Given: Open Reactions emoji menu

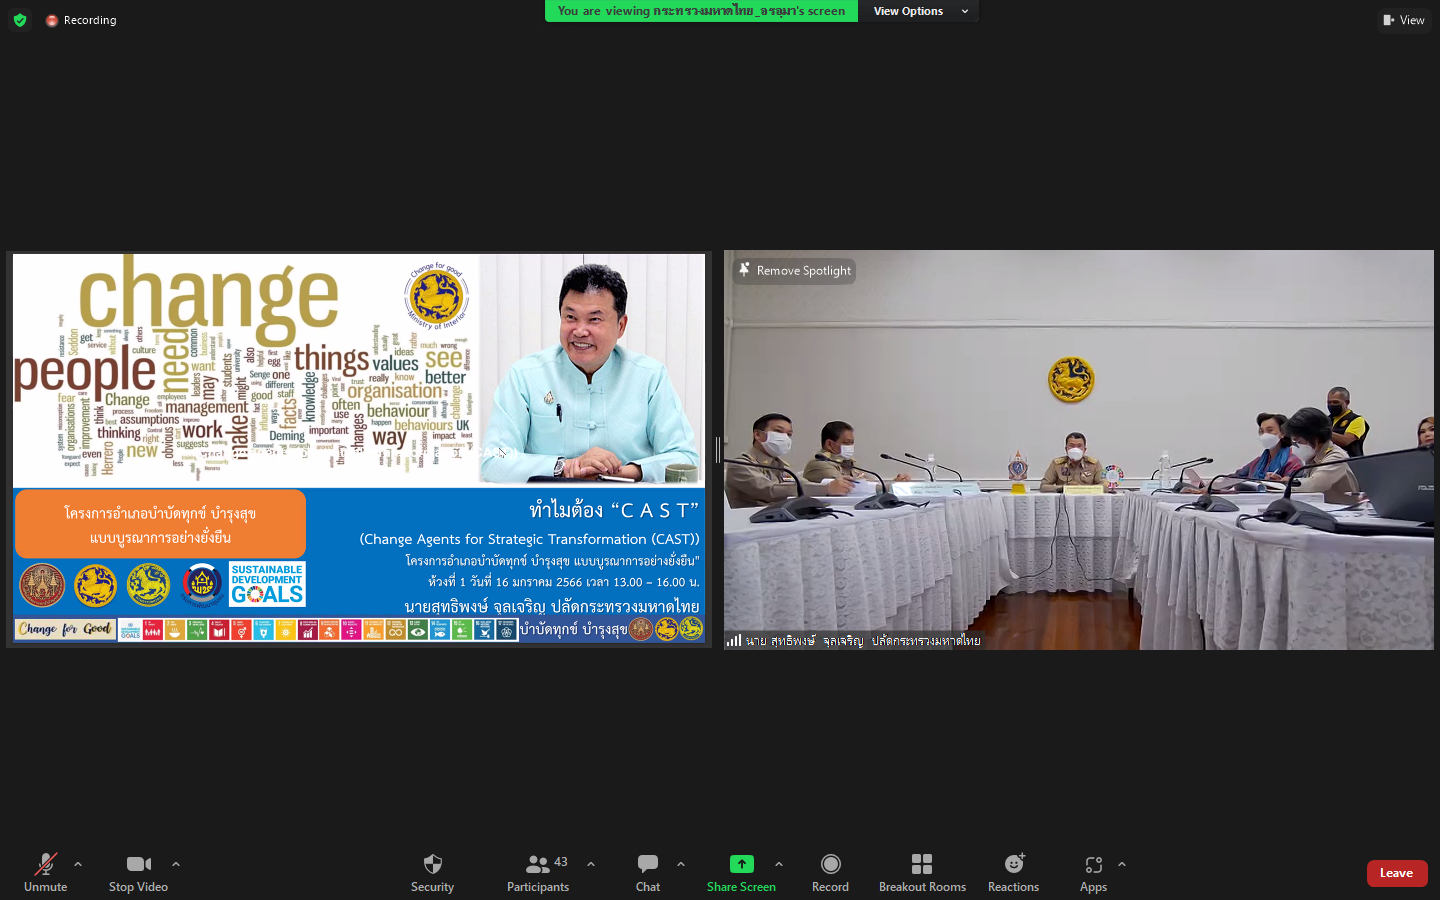Looking at the screenshot, I should click(x=1013, y=871).
